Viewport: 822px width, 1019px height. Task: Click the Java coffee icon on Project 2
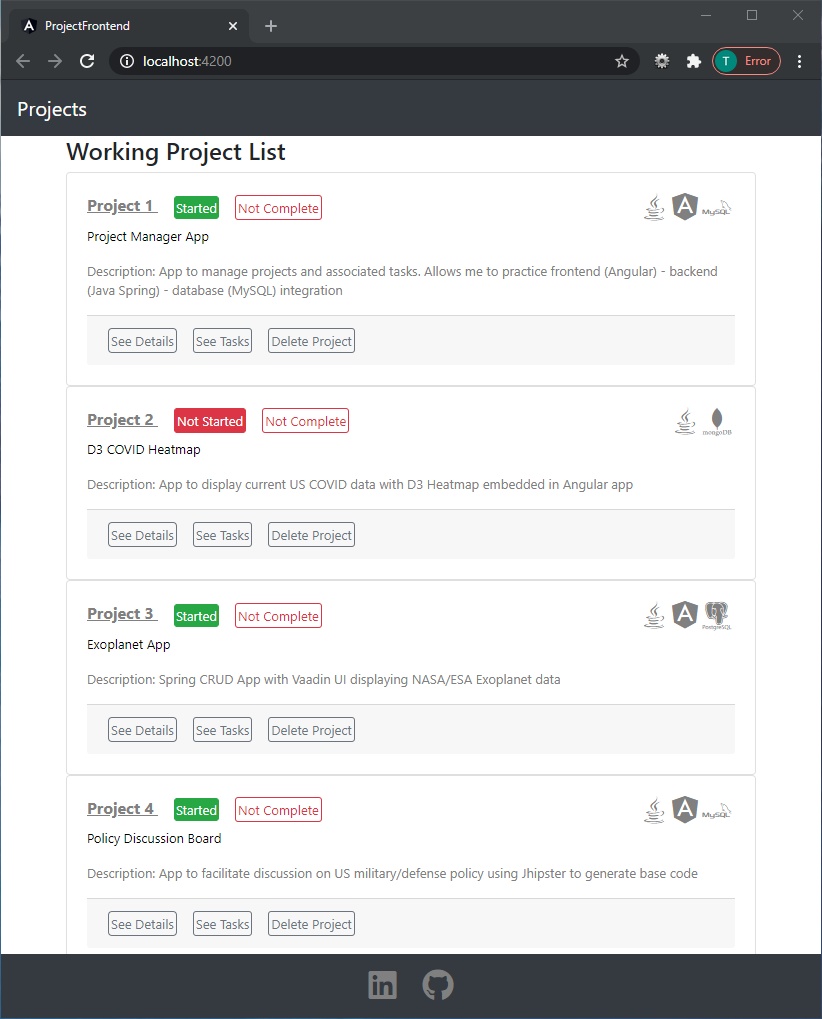[x=685, y=421]
